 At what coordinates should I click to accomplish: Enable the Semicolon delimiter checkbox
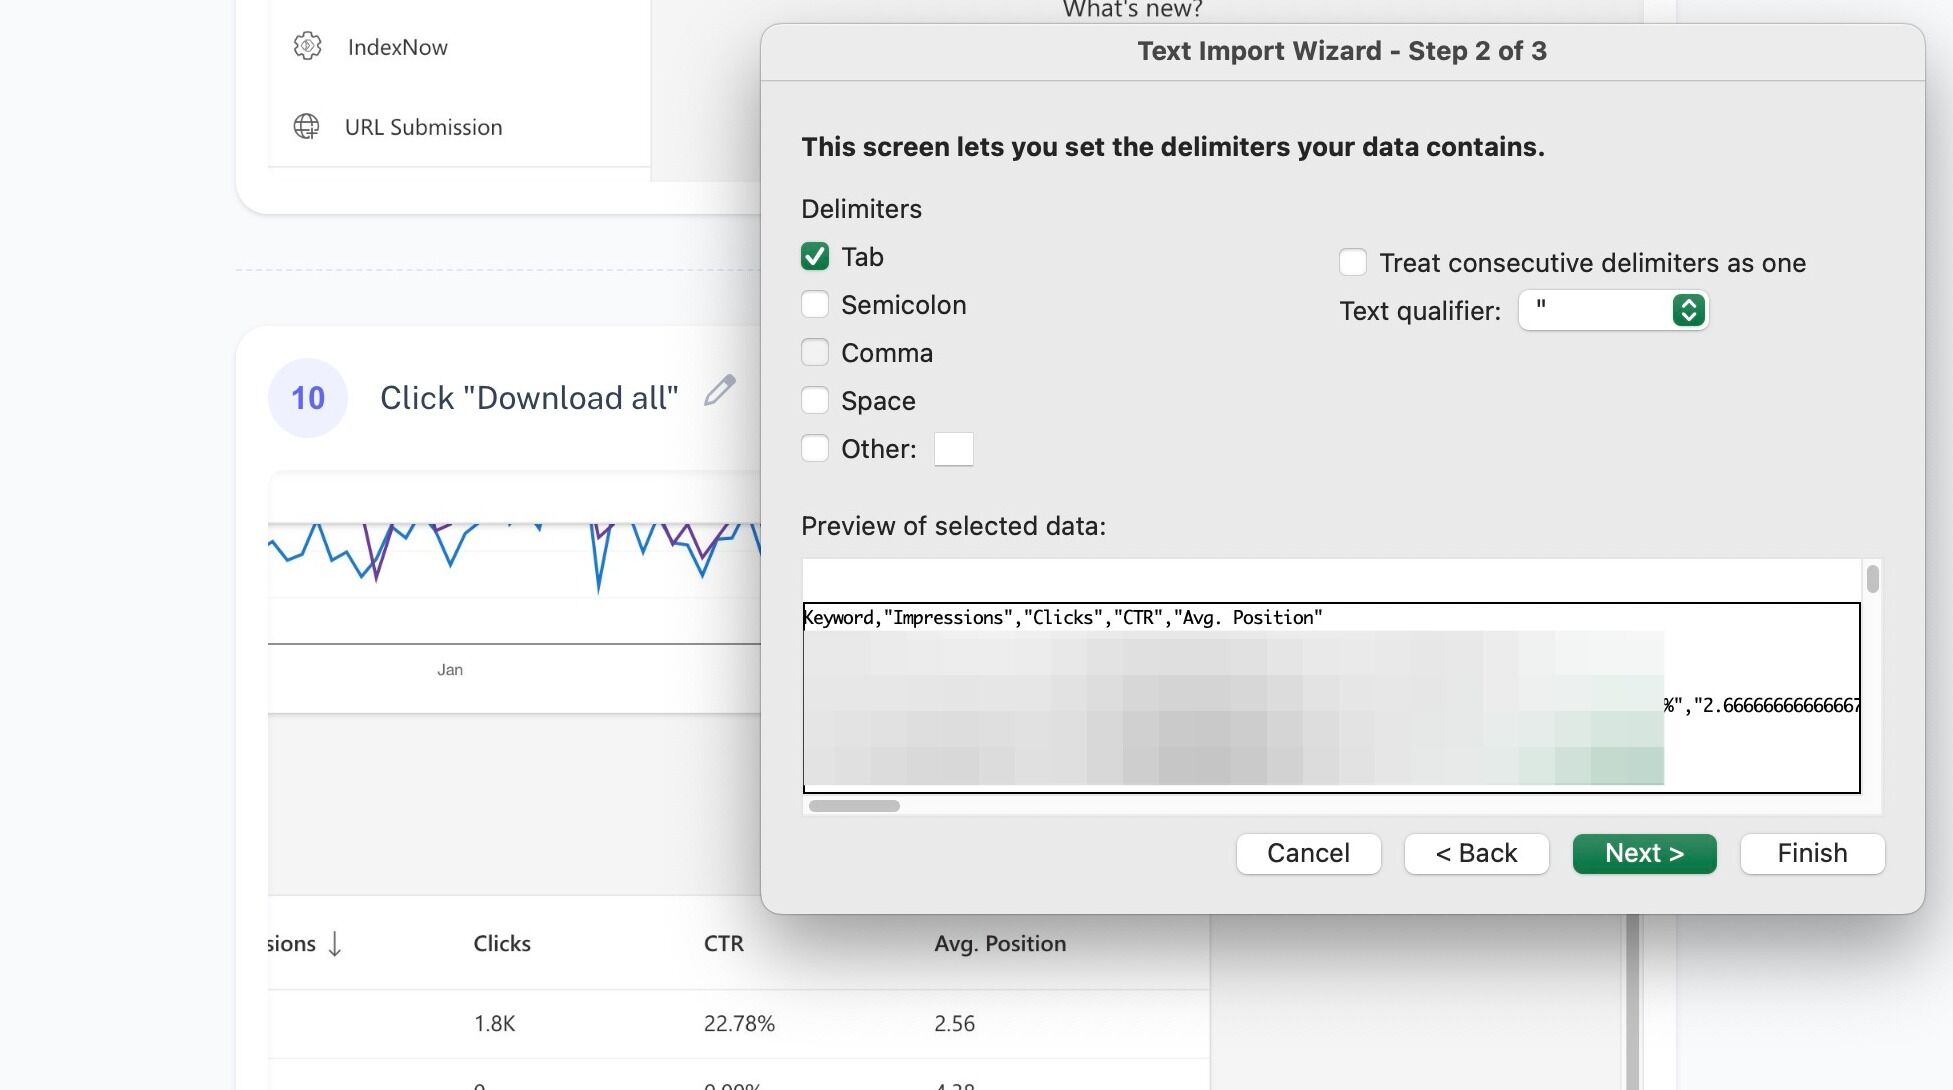815,305
